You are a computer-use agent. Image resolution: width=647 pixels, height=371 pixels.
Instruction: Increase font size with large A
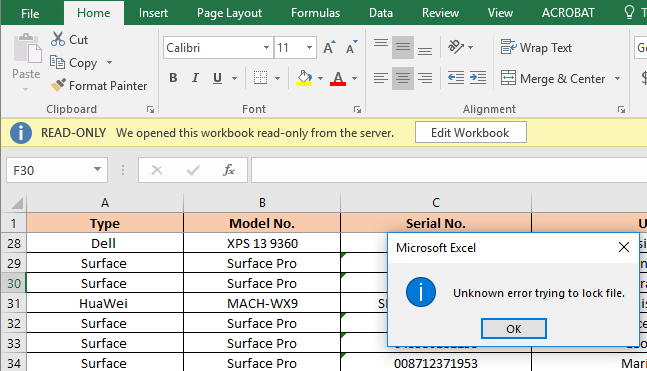point(329,47)
